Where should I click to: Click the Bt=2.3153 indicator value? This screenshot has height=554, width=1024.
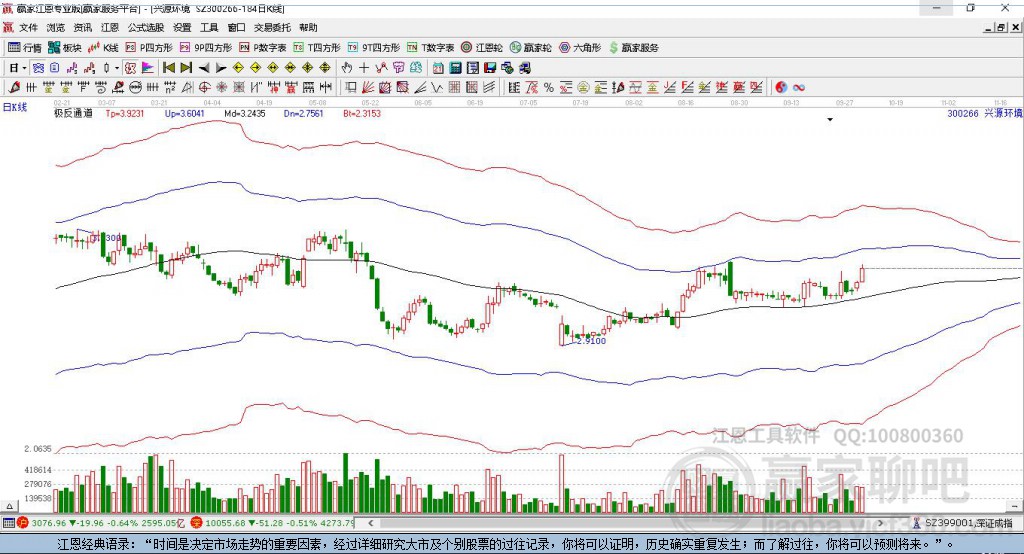click(x=362, y=113)
